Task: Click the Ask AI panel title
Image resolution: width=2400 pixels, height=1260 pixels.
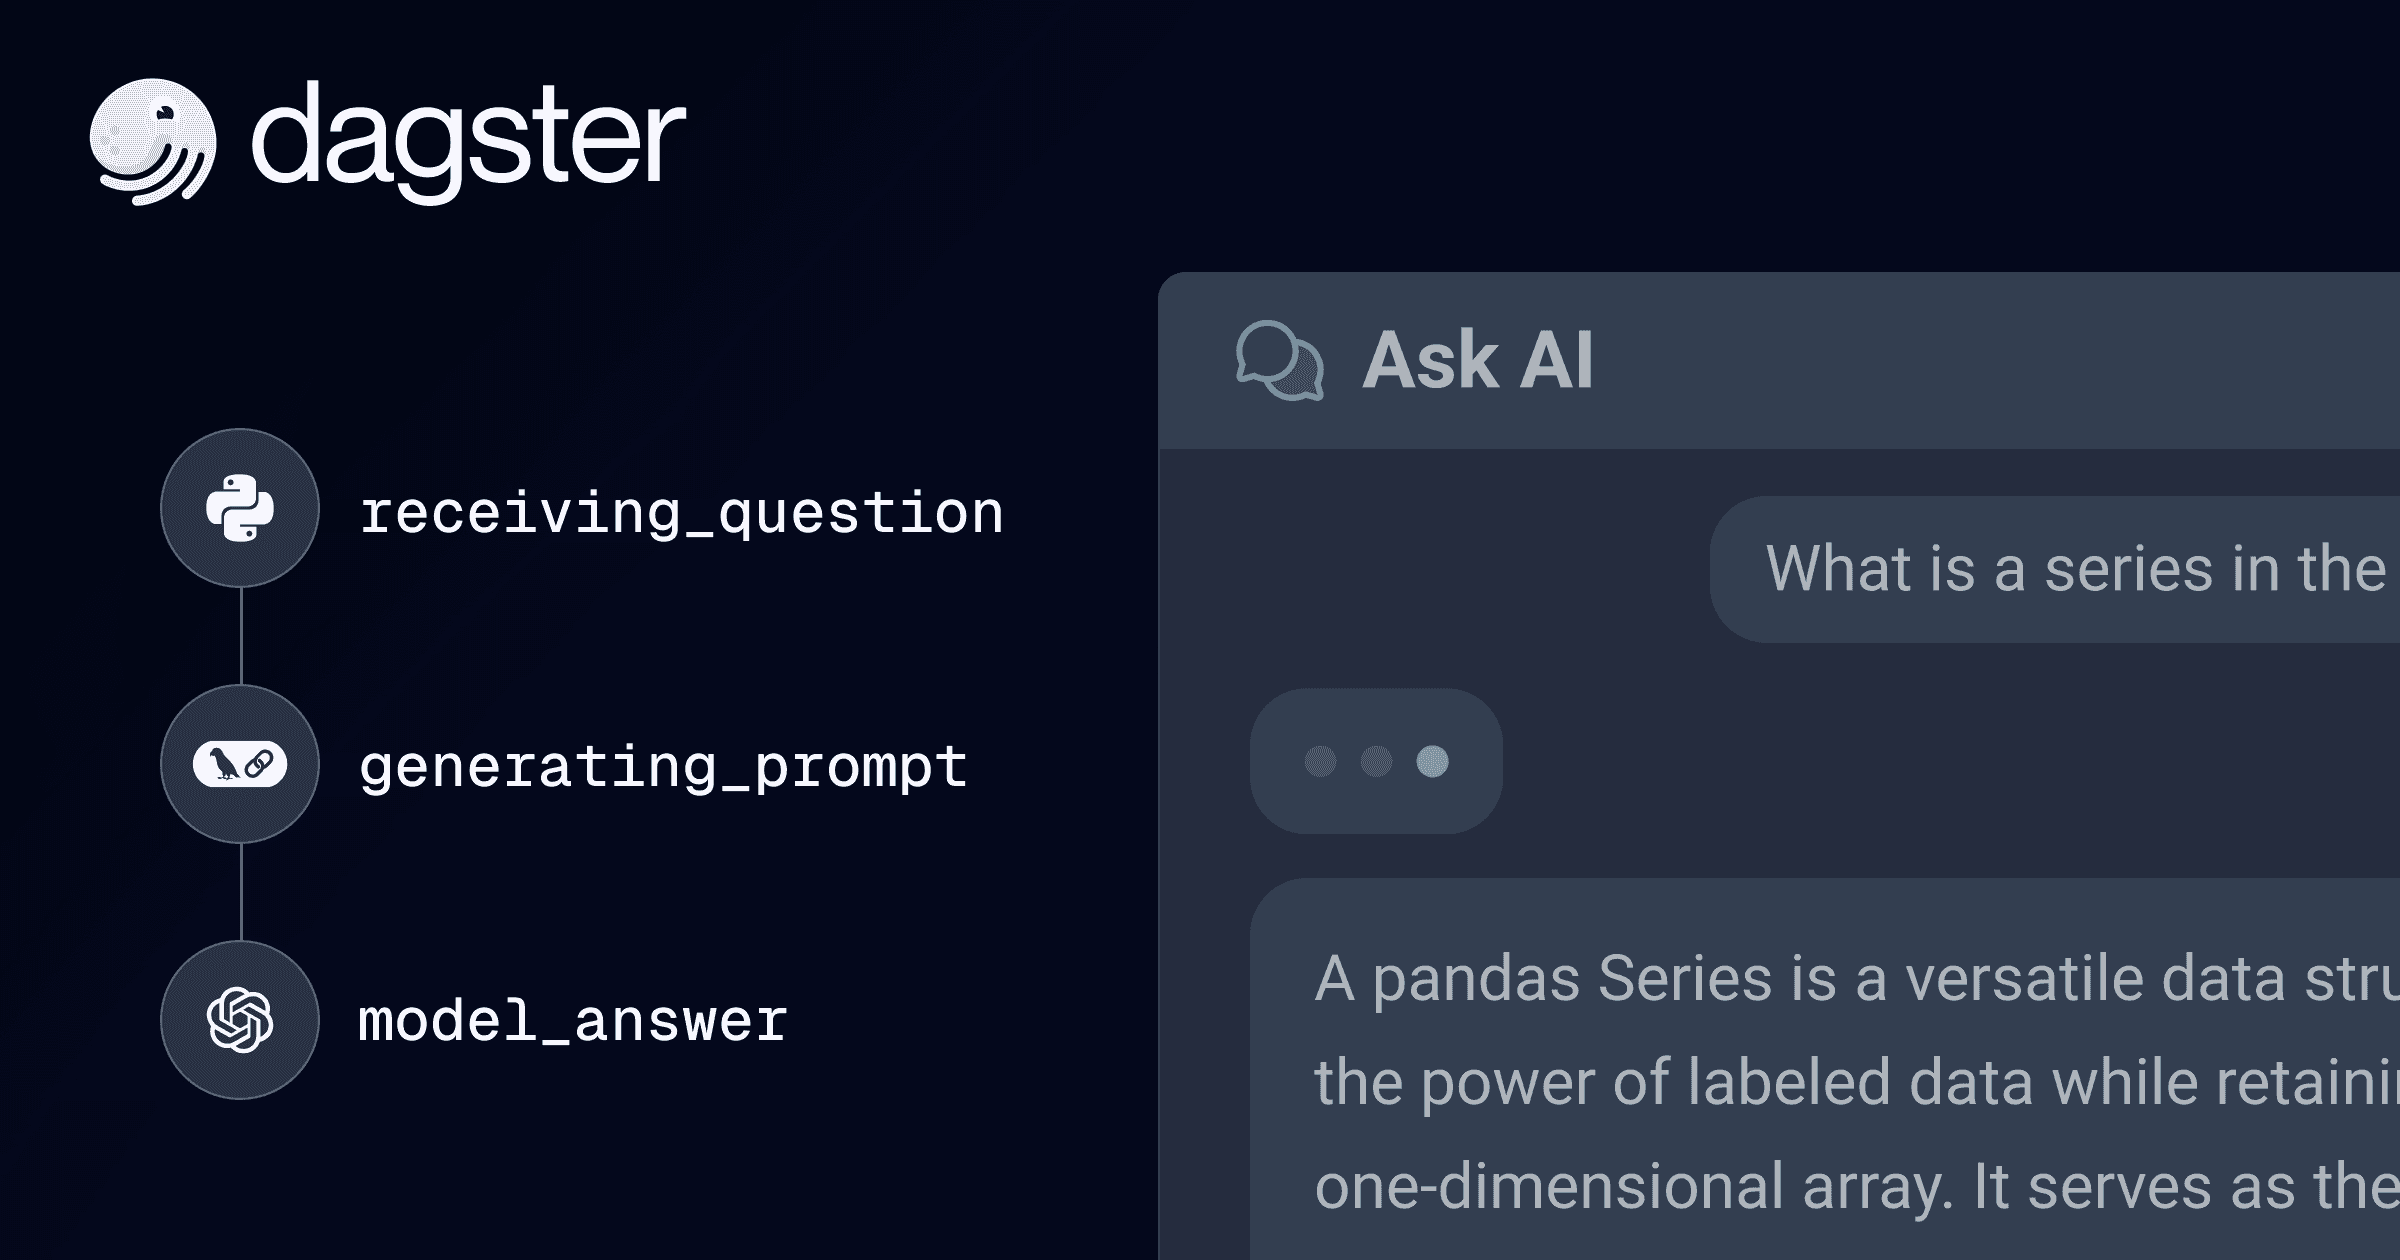Action: 1477,360
